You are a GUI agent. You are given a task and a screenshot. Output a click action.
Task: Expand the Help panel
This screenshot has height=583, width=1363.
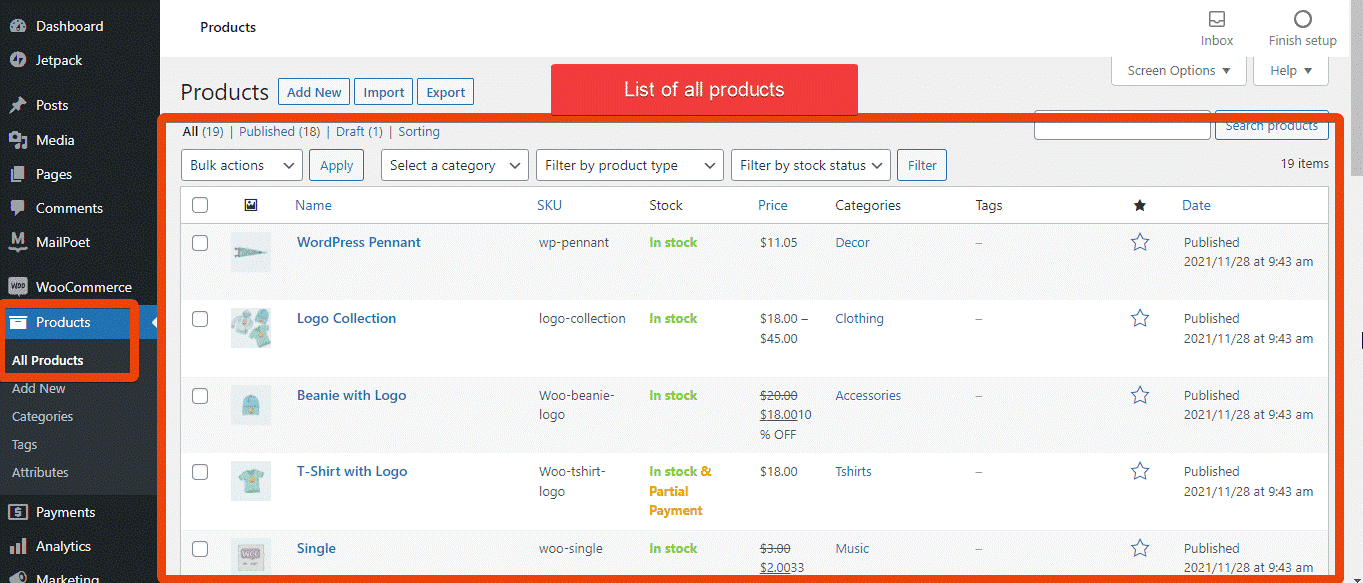point(1291,70)
